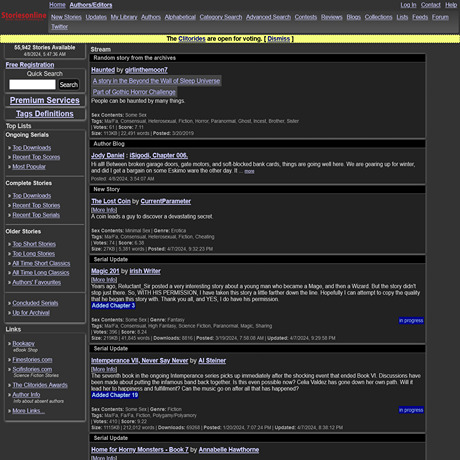Open the Top Short Stories list

point(34,244)
